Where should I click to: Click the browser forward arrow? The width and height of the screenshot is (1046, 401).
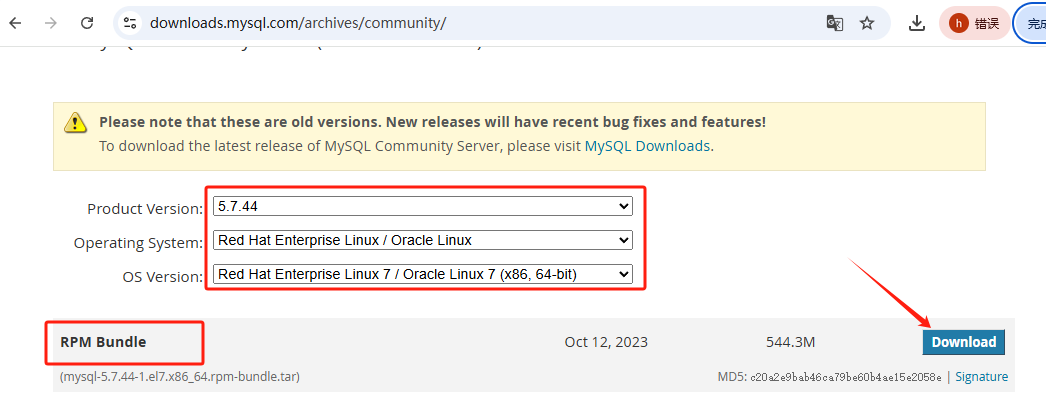tap(51, 23)
